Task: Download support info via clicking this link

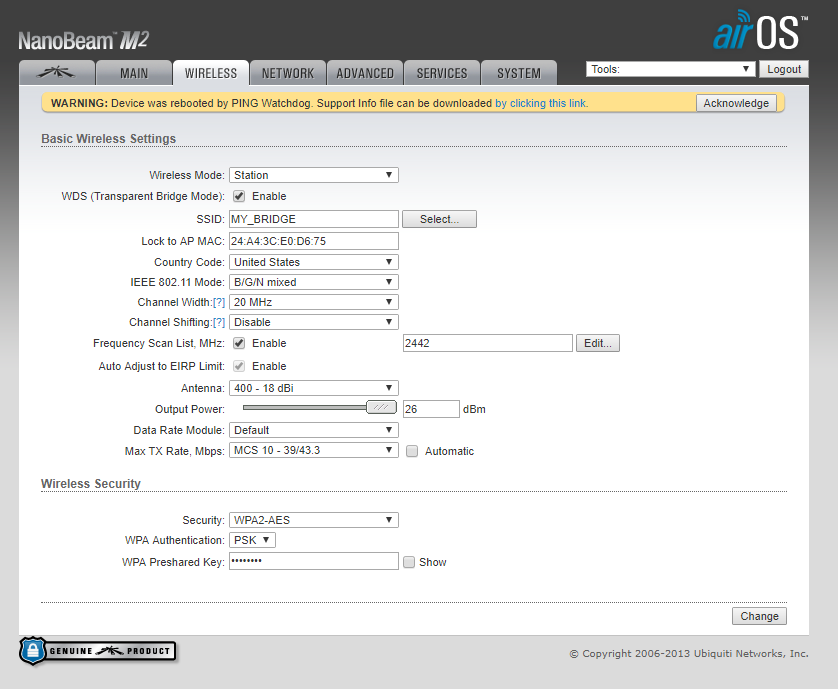Action: pyautogui.click(x=541, y=103)
